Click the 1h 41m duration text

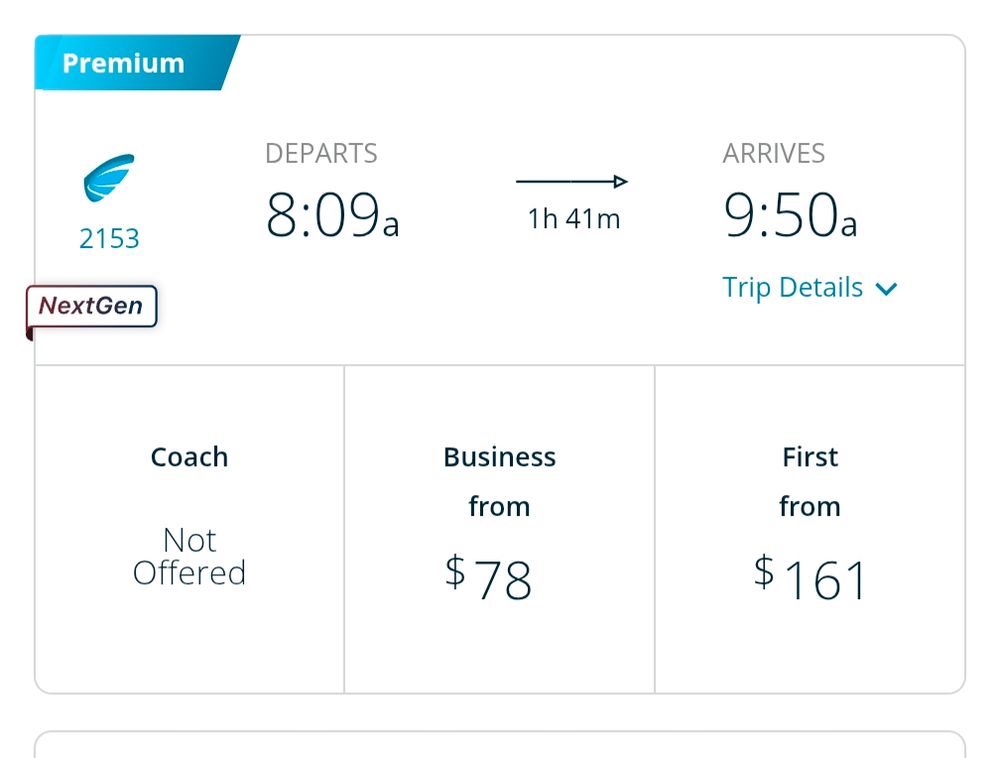pyautogui.click(x=574, y=220)
